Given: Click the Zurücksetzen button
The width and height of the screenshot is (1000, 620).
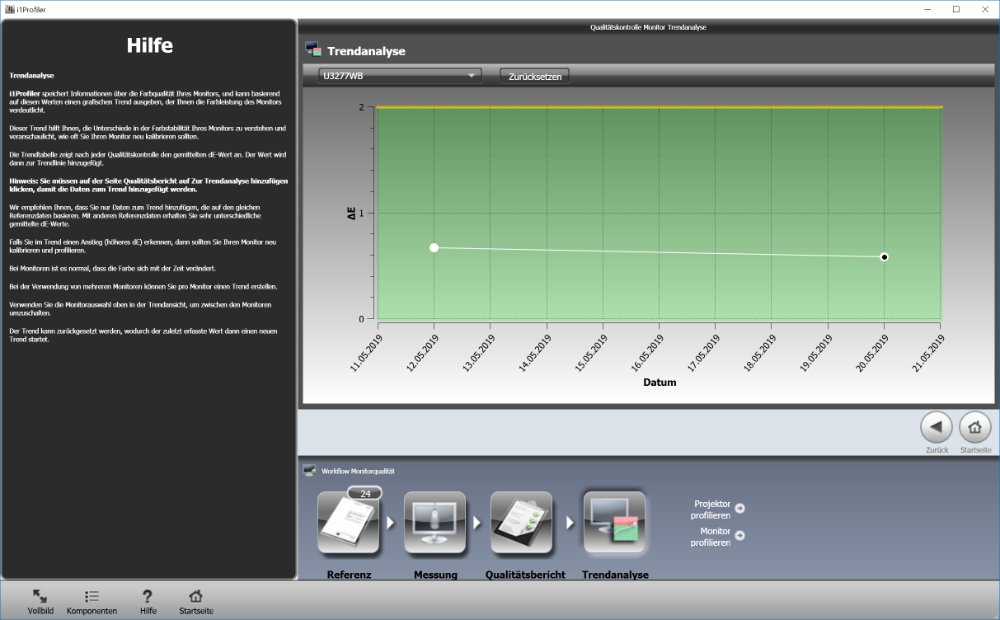Looking at the screenshot, I should [x=534, y=76].
